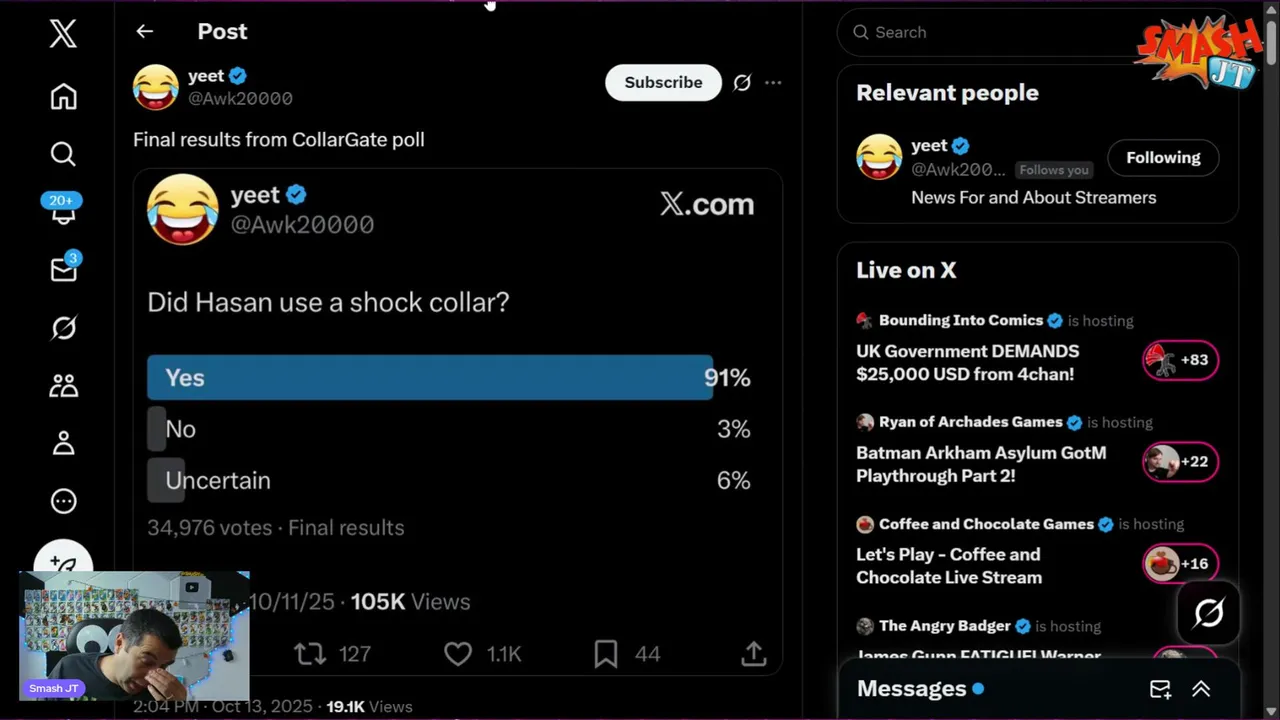Expand the Messages drawer with double chevron
Screen dimensions: 1280x720
(x=1201, y=689)
